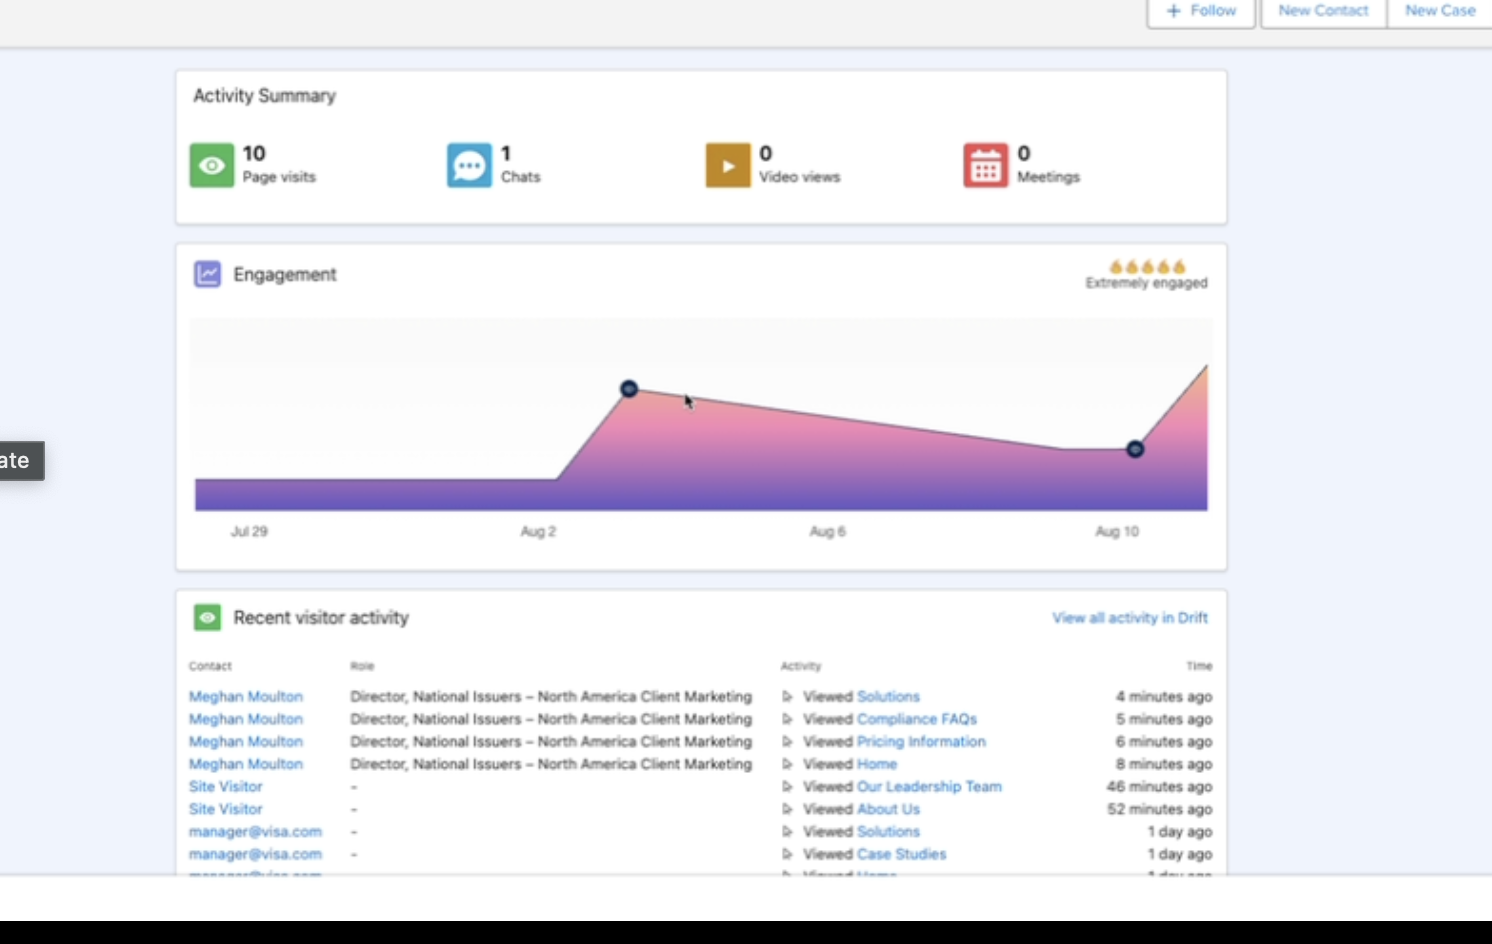Click the green Page visits eye icon

pyautogui.click(x=212, y=165)
